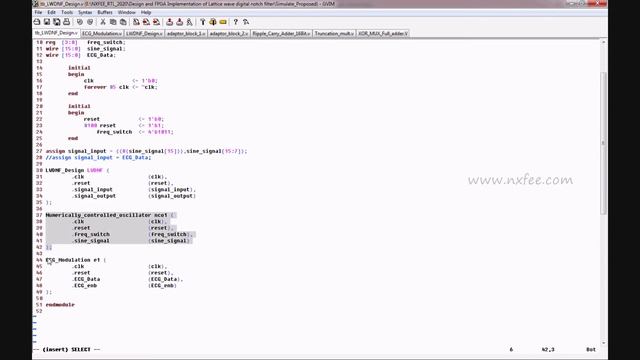Click the Jump to Tag icon

[x=223, y=22]
